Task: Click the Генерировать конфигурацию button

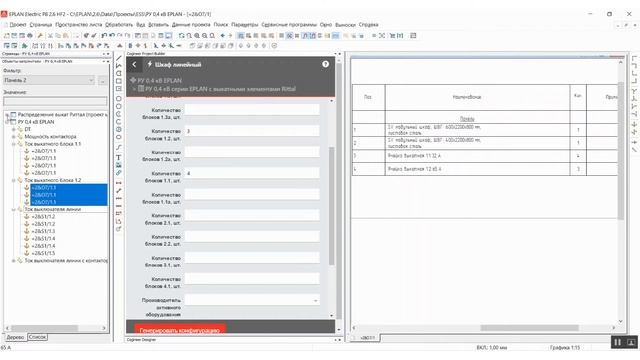Action: coord(180,330)
